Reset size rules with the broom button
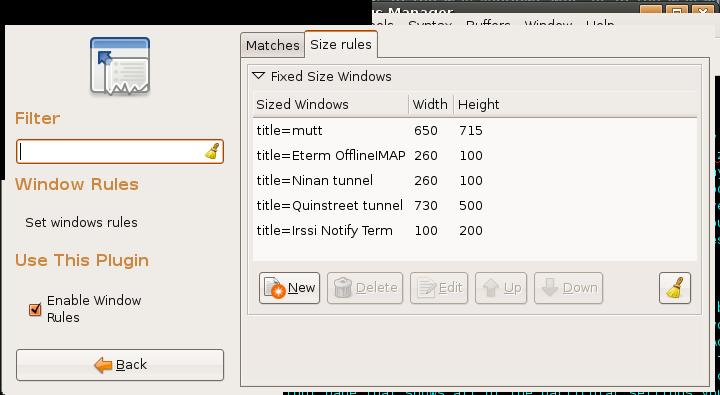720x395 pixels. point(675,288)
